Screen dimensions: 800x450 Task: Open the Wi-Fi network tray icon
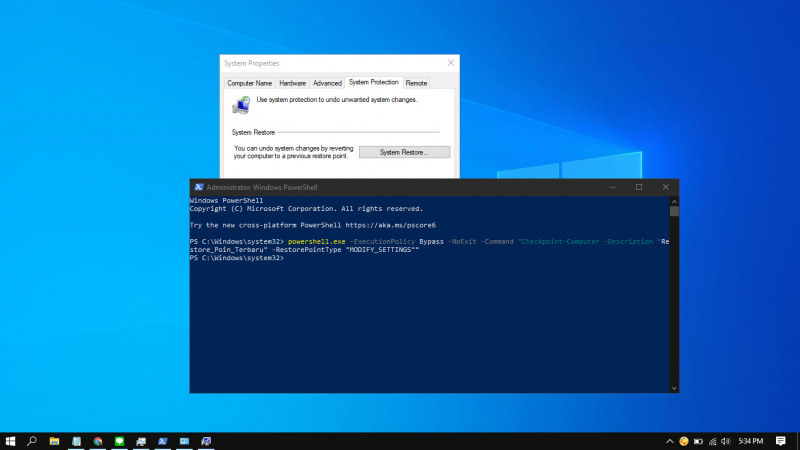click(712, 441)
